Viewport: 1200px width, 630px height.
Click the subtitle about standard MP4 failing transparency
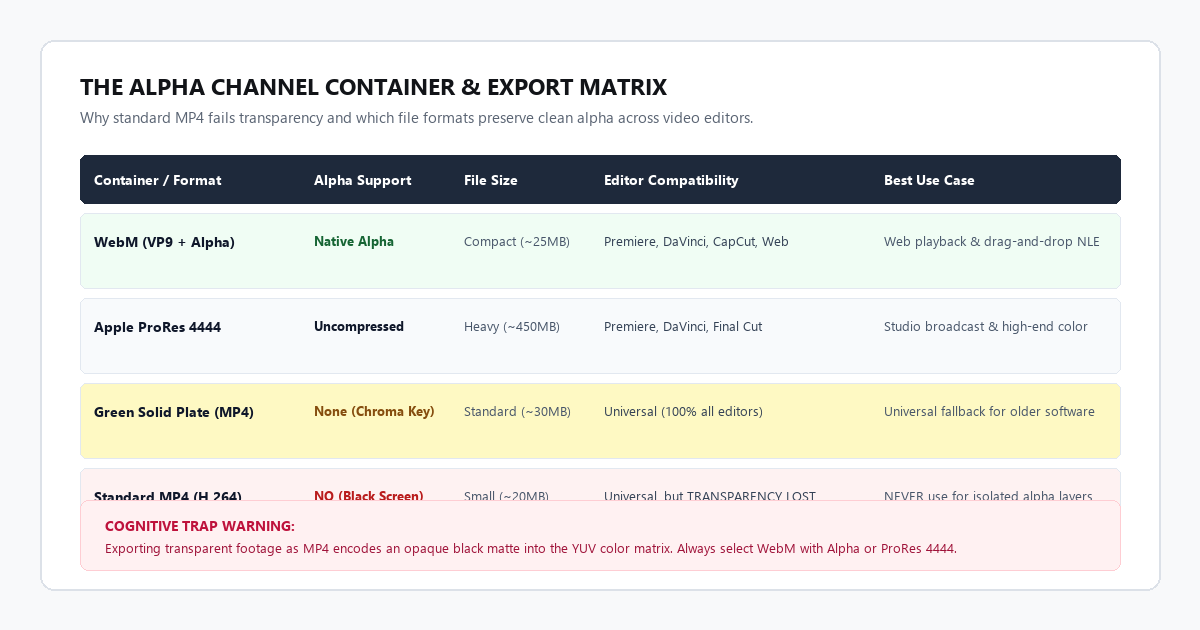(416, 118)
